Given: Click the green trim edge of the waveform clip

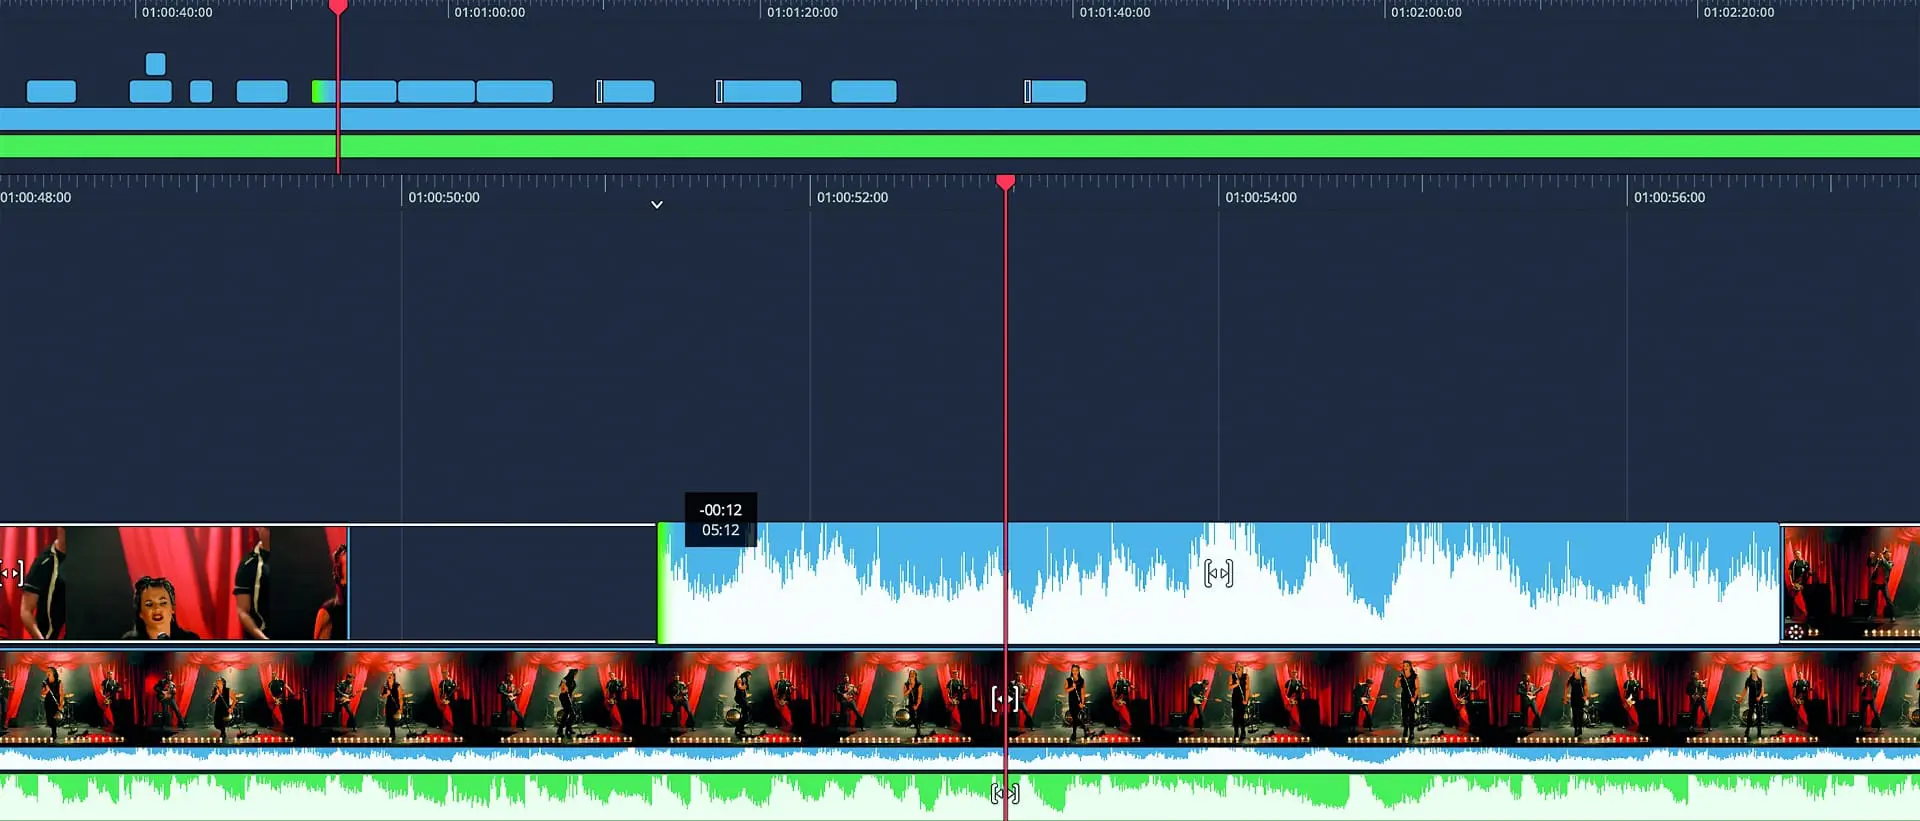Looking at the screenshot, I should click(662, 583).
